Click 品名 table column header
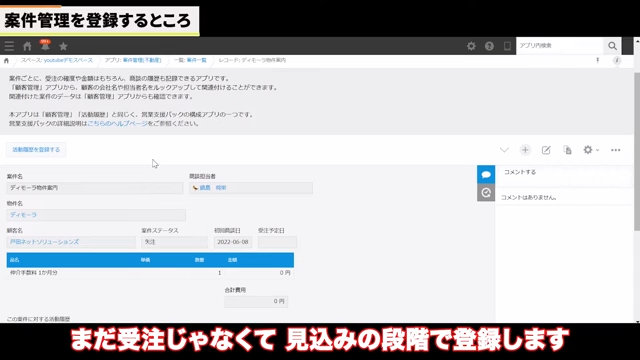This screenshot has width=640, height=360. pos(14,260)
